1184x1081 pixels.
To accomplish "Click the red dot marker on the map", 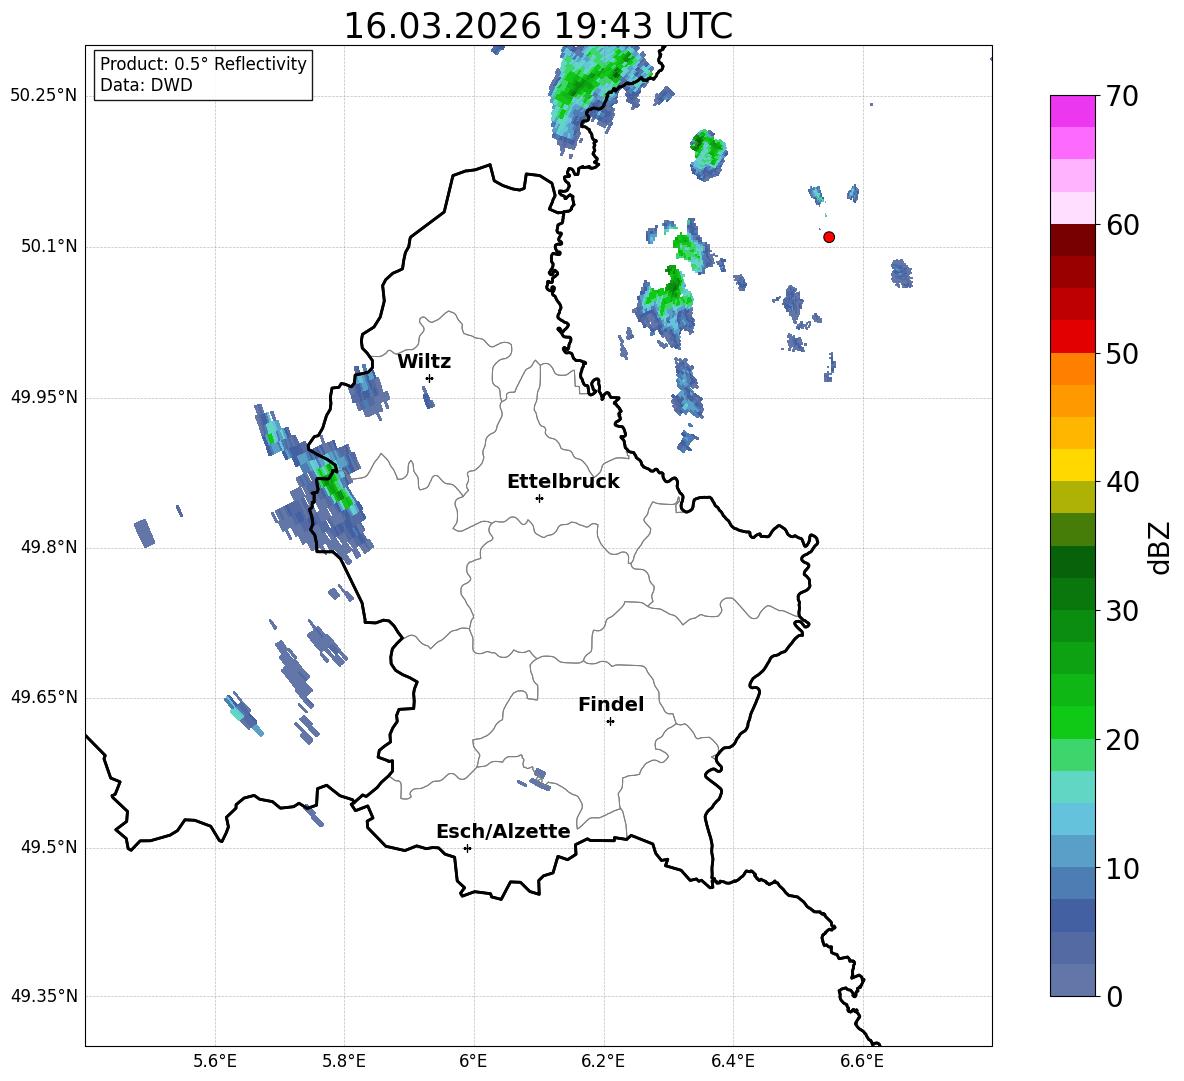I will (x=829, y=237).
